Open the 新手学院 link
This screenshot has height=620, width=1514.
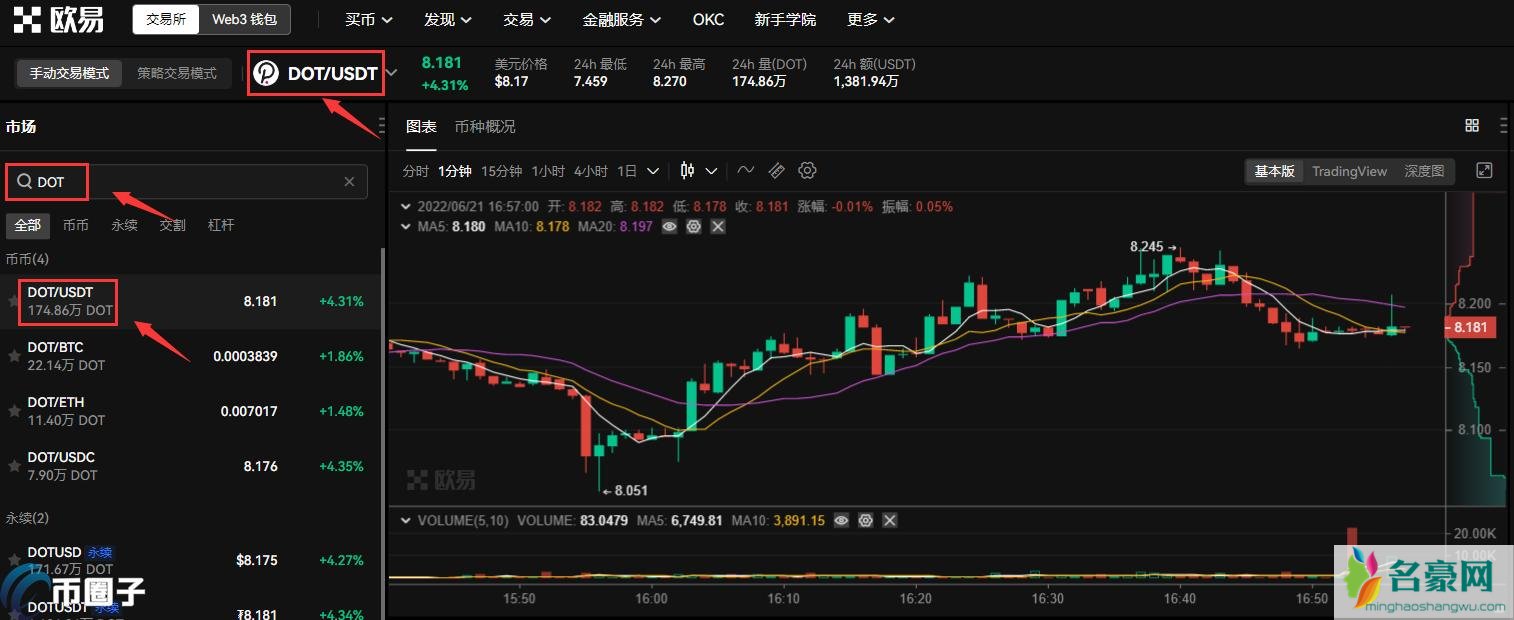click(785, 19)
